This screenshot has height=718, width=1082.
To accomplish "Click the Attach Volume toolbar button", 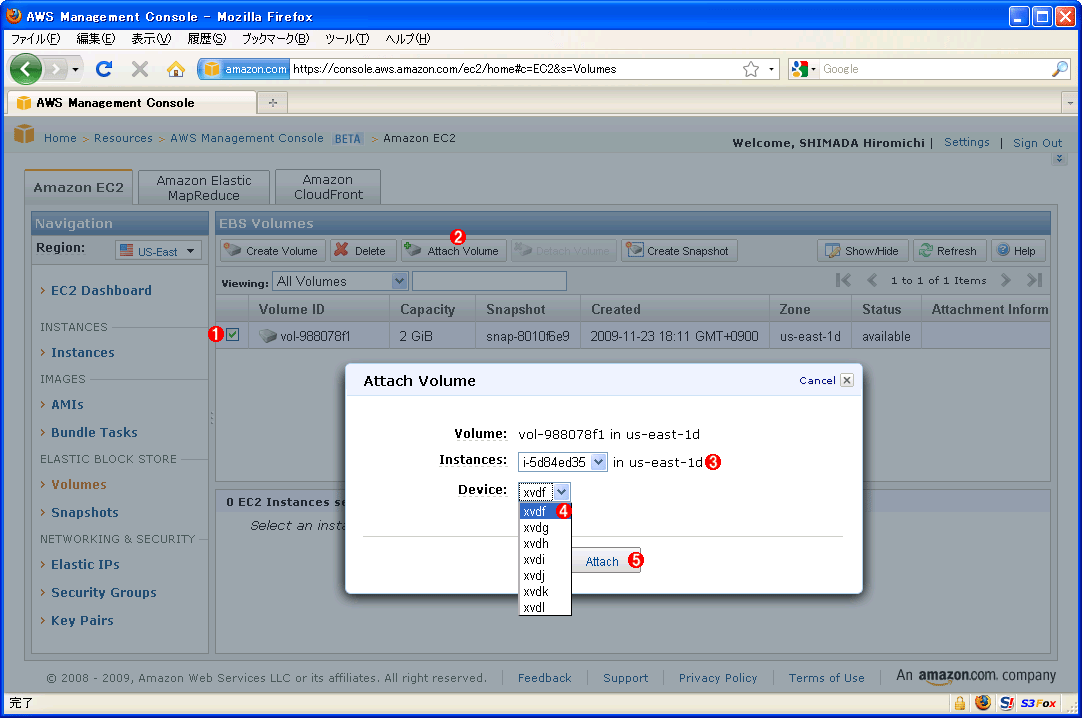I will coord(453,250).
